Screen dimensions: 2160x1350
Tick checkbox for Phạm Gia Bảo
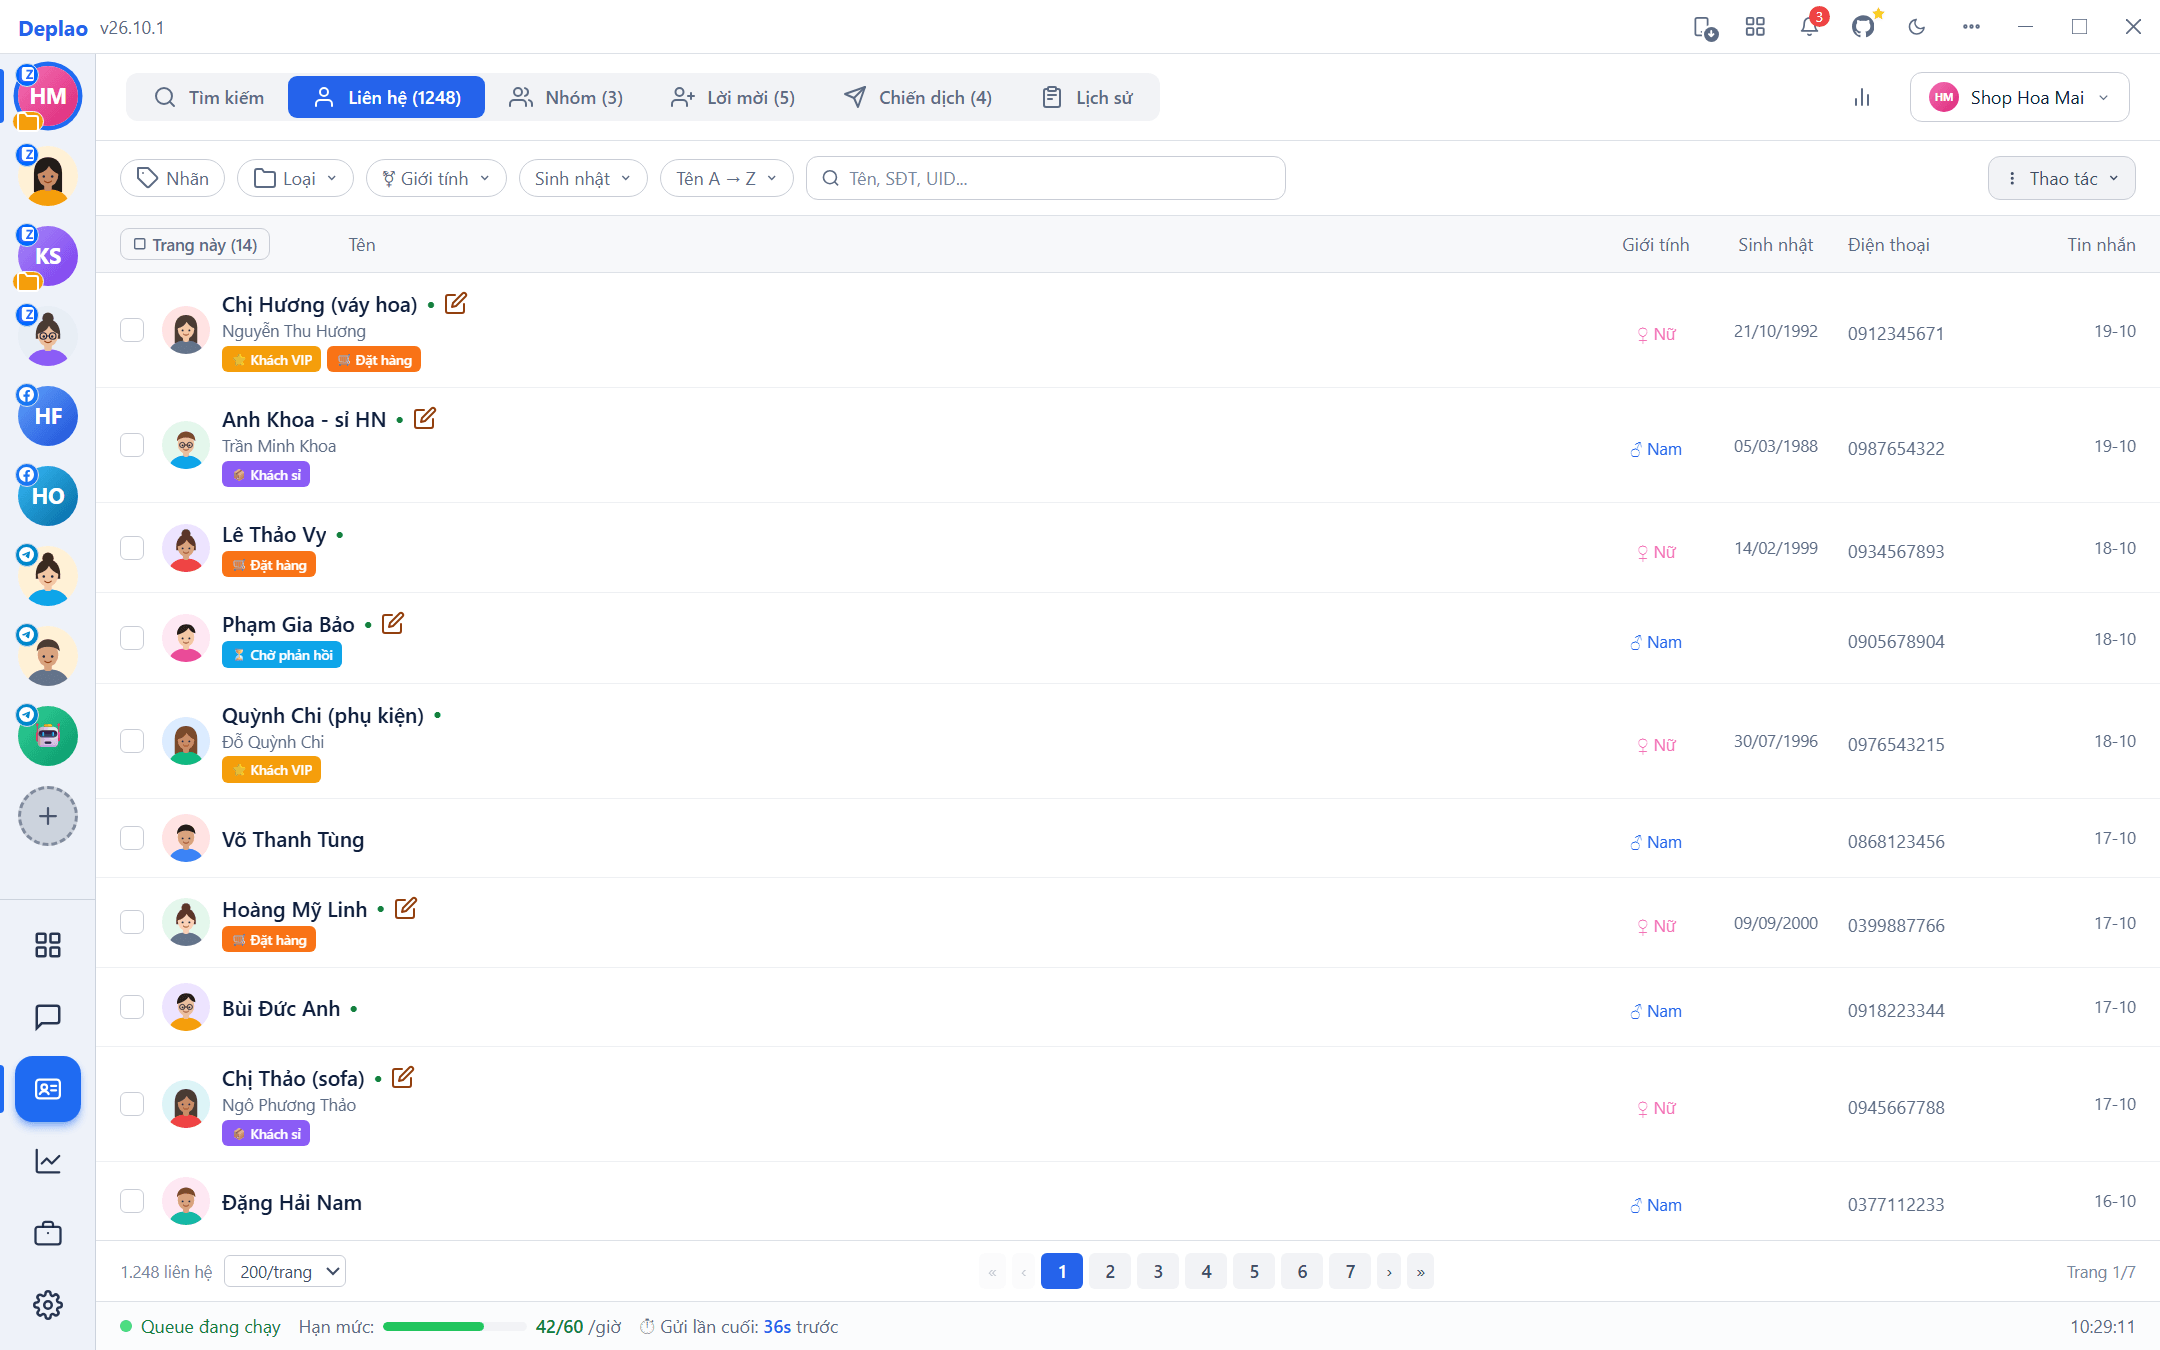[132, 638]
